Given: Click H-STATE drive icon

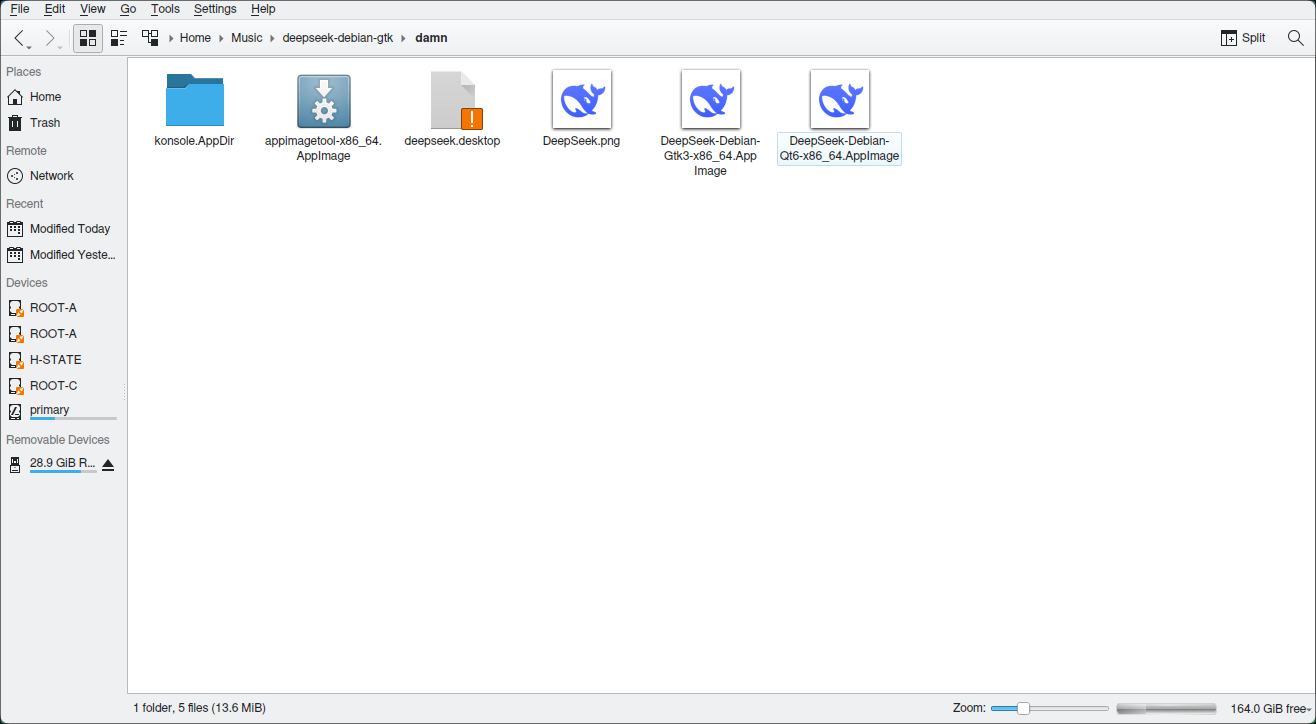Looking at the screenshot, I should [15, 360].
